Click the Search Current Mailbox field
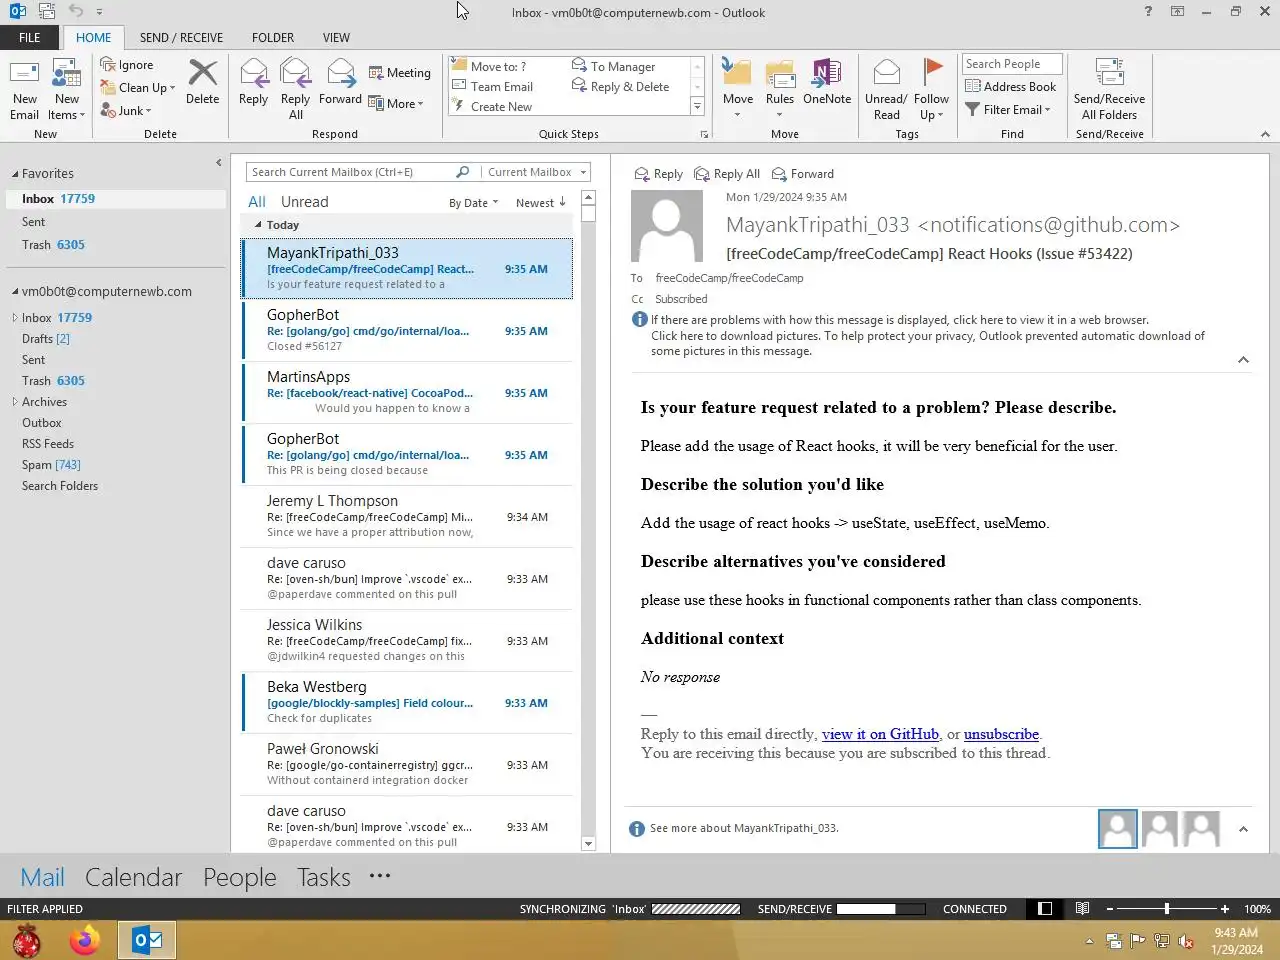 350,172
